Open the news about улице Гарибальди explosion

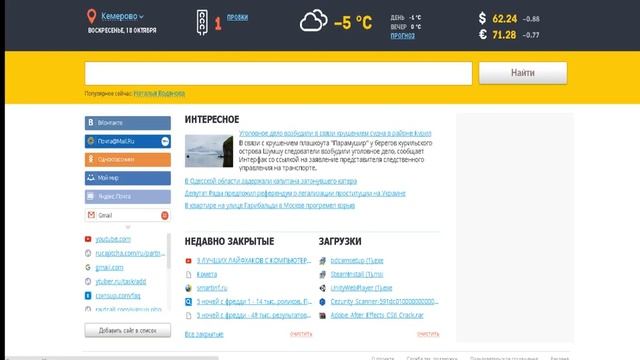(270, 205)
